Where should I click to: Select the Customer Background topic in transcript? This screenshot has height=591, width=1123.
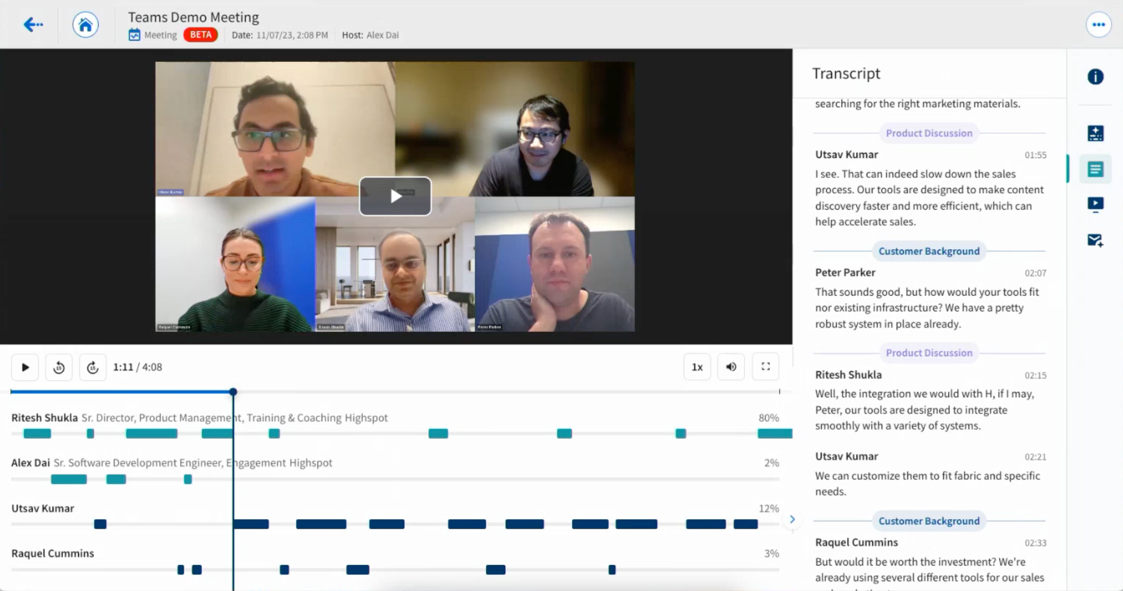tap(929, 251)
